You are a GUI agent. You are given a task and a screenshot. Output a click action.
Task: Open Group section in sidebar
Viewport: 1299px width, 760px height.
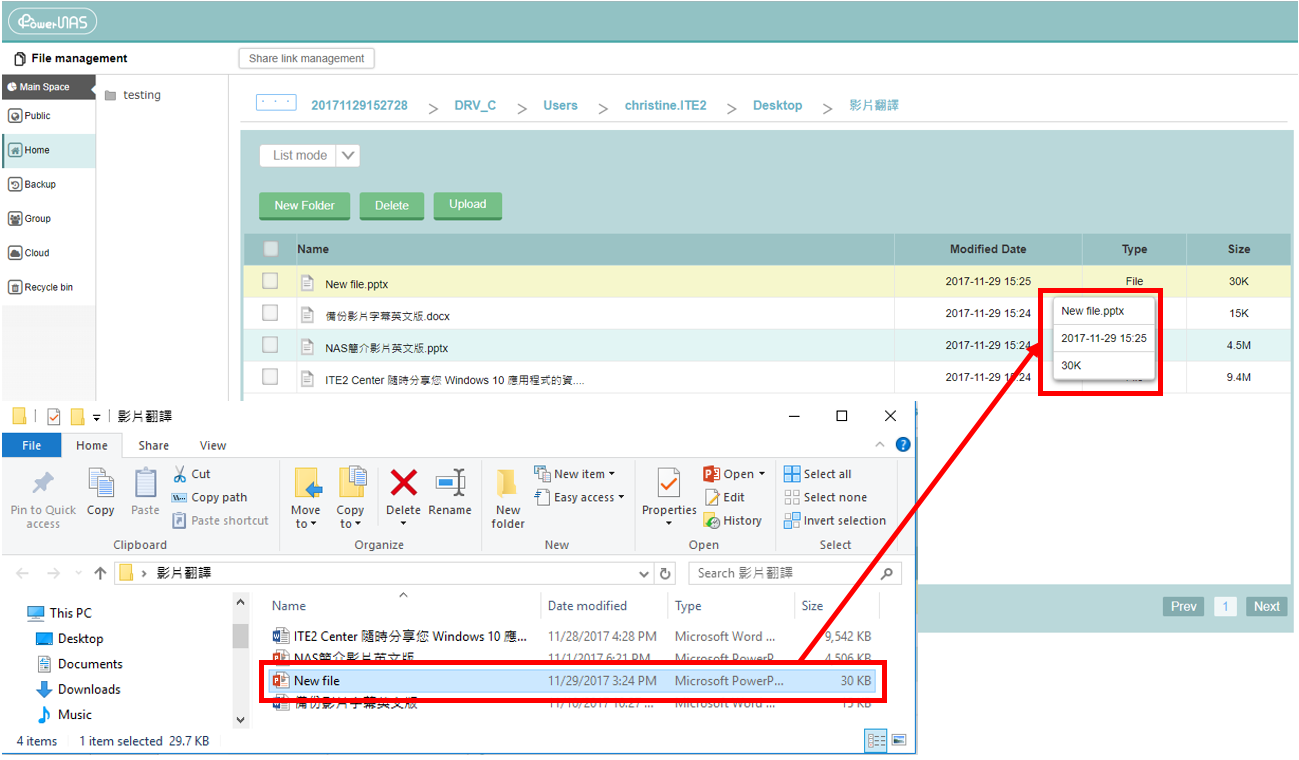click(30, 219)
